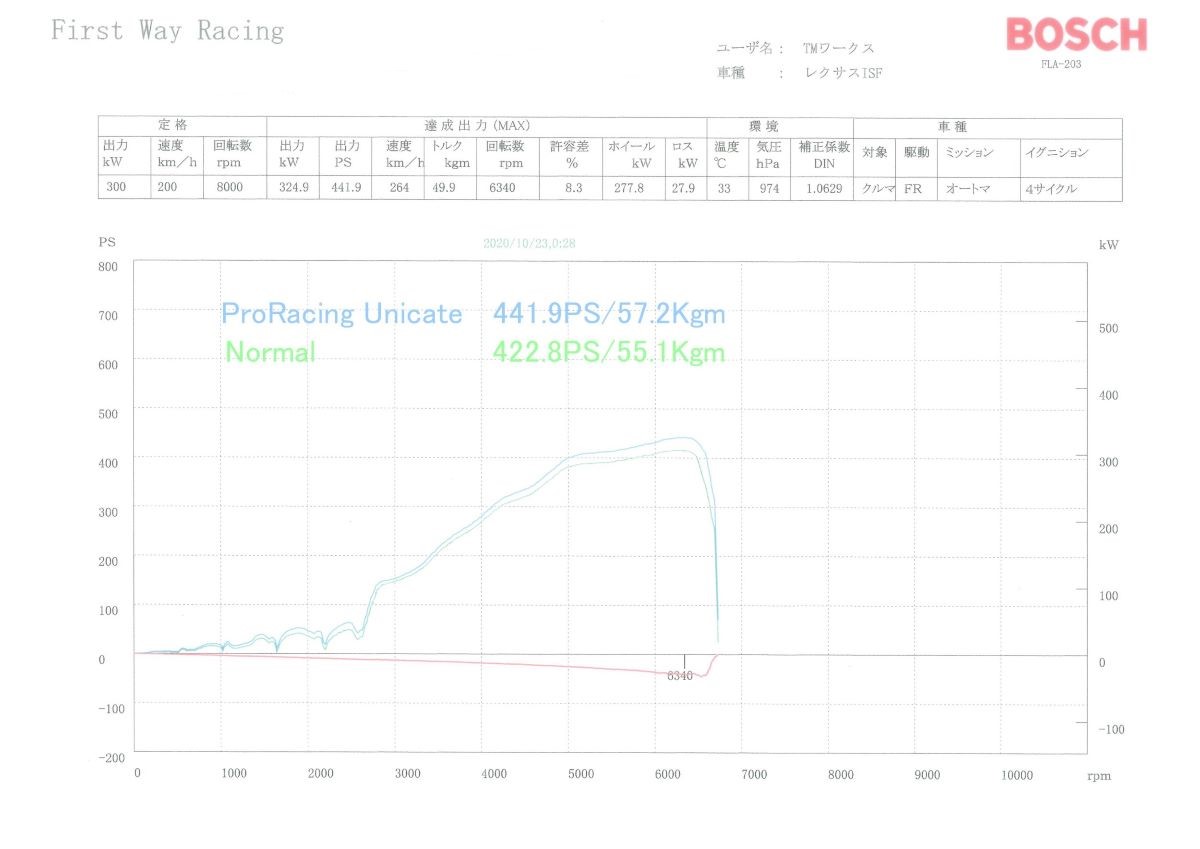Select the blue ProRacing Unicate legend label
Image resolution: width=1200 pixels, height=849 pixels.
tap(341, 314)
